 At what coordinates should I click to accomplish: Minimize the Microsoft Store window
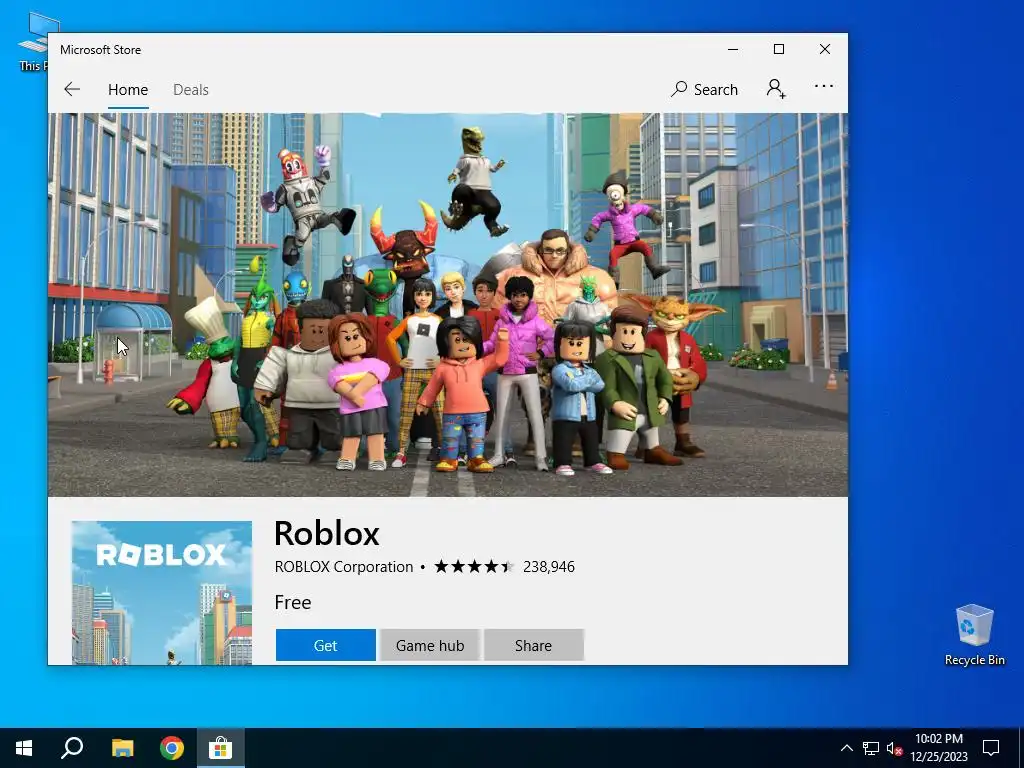click(x=733, y=49)
